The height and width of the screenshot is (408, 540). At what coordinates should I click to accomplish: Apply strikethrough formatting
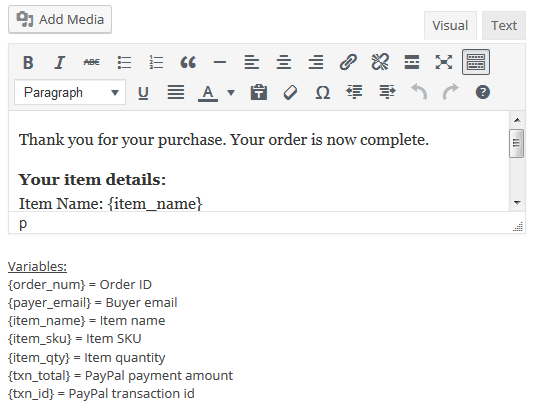point(92,63)
